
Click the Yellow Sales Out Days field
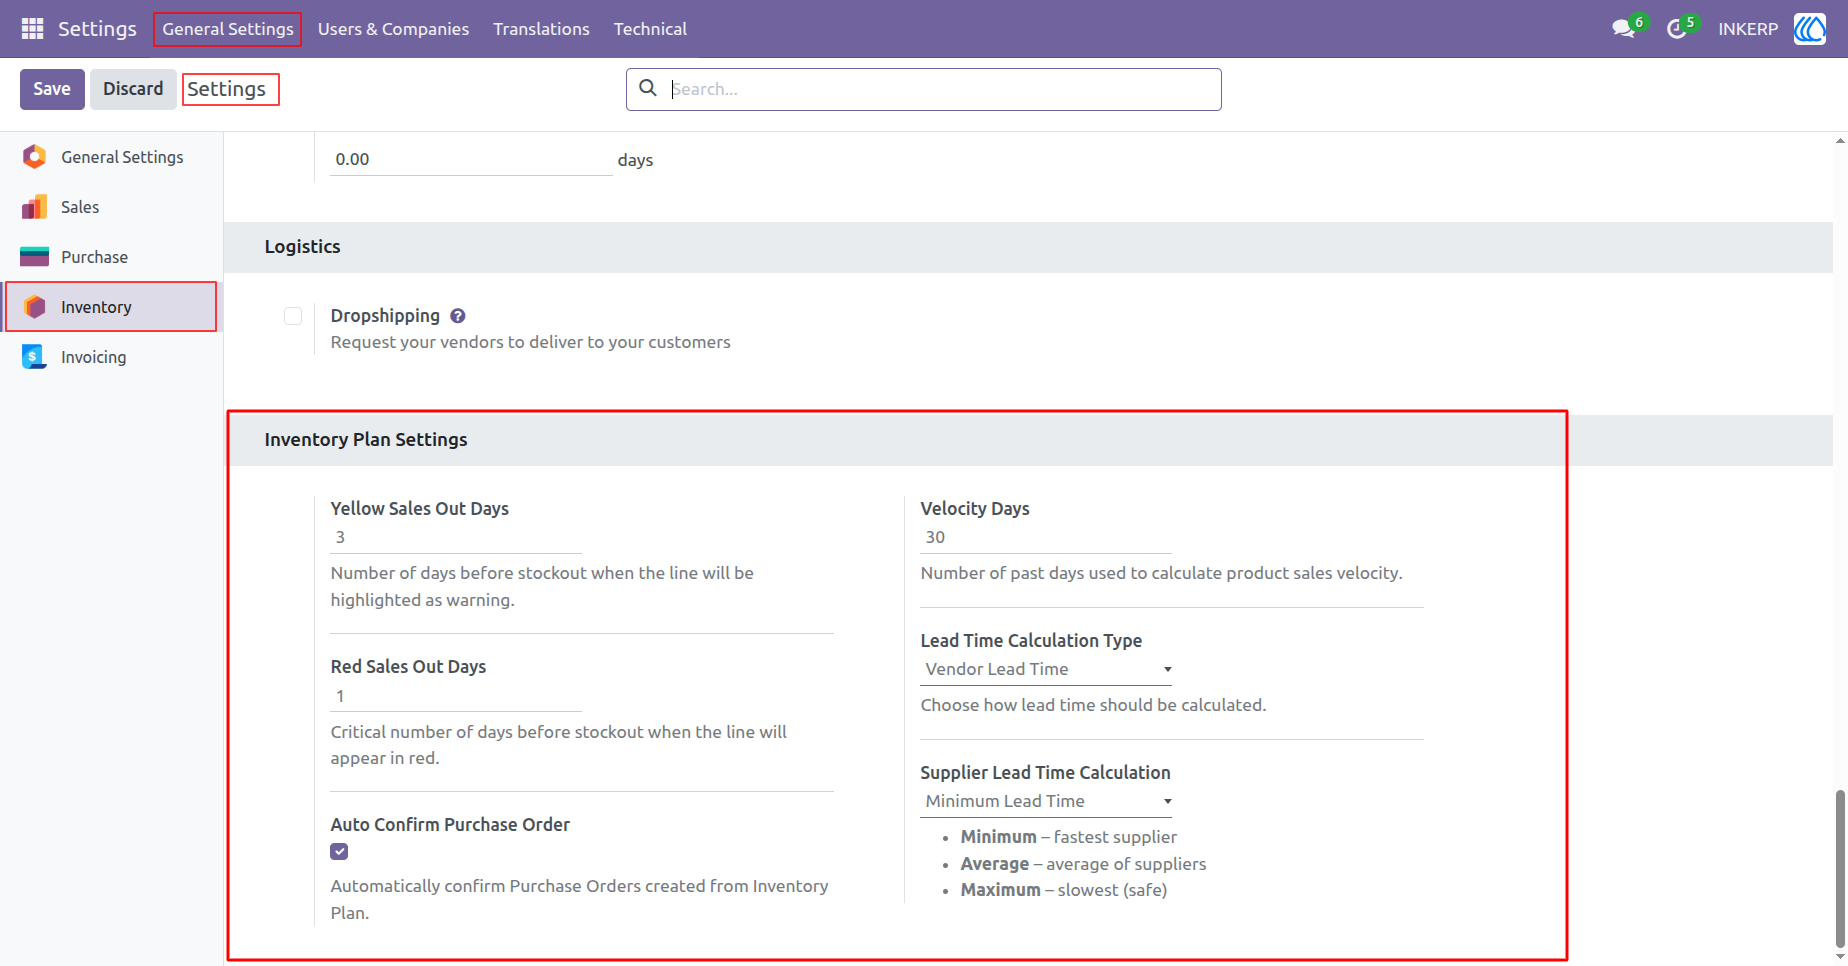coord(456,538)
